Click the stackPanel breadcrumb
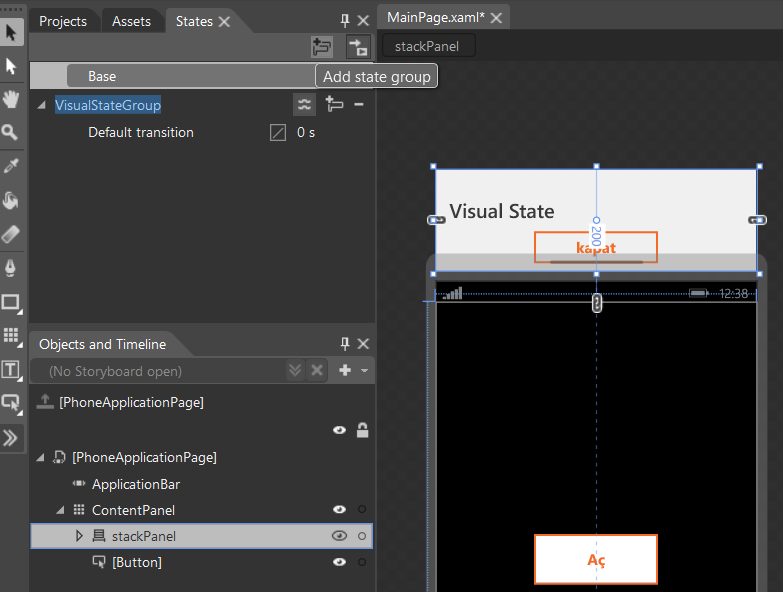 [x=427, y=46]
